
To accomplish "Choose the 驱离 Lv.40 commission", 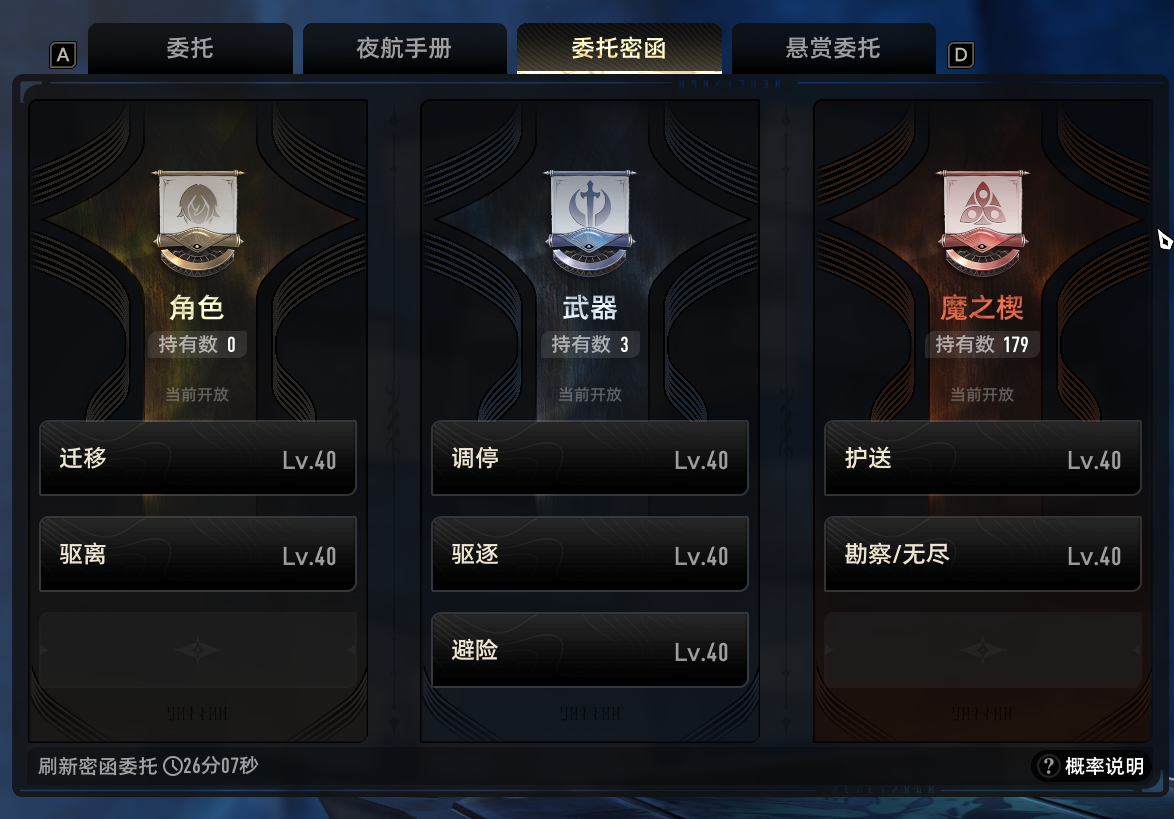I will tap(198, 554).
